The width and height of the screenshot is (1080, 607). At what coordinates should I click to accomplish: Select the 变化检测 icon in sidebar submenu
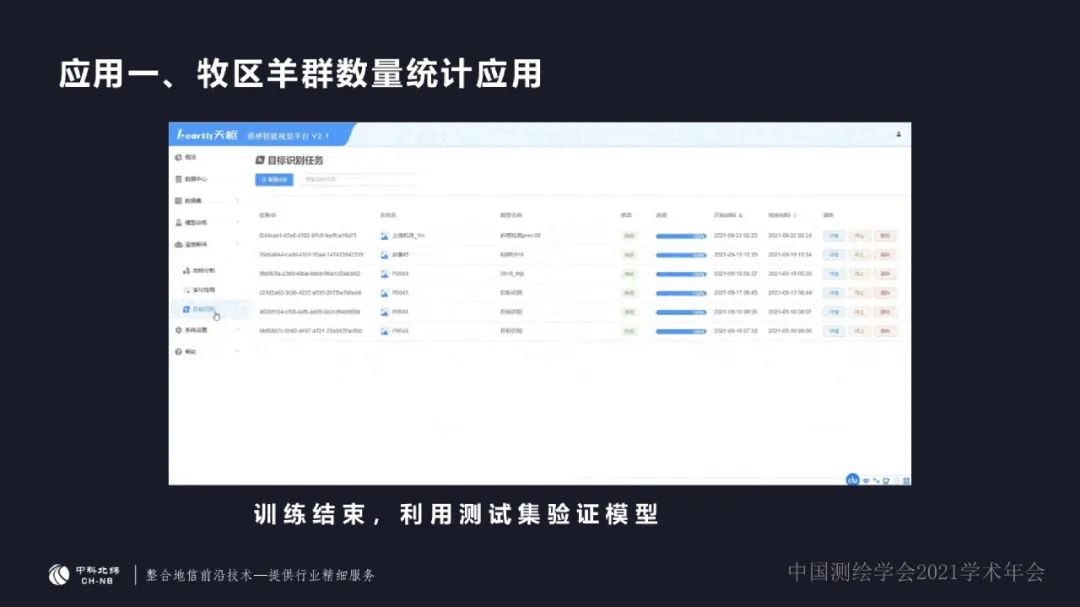(186, 290)
